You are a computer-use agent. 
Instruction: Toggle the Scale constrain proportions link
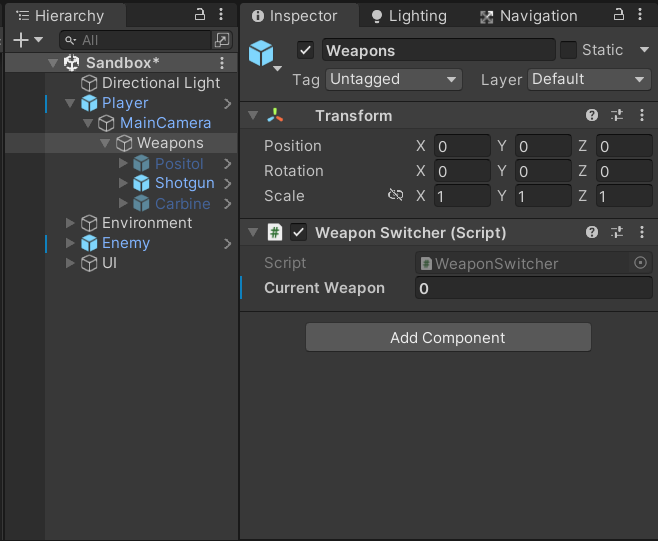coord(395,195)
